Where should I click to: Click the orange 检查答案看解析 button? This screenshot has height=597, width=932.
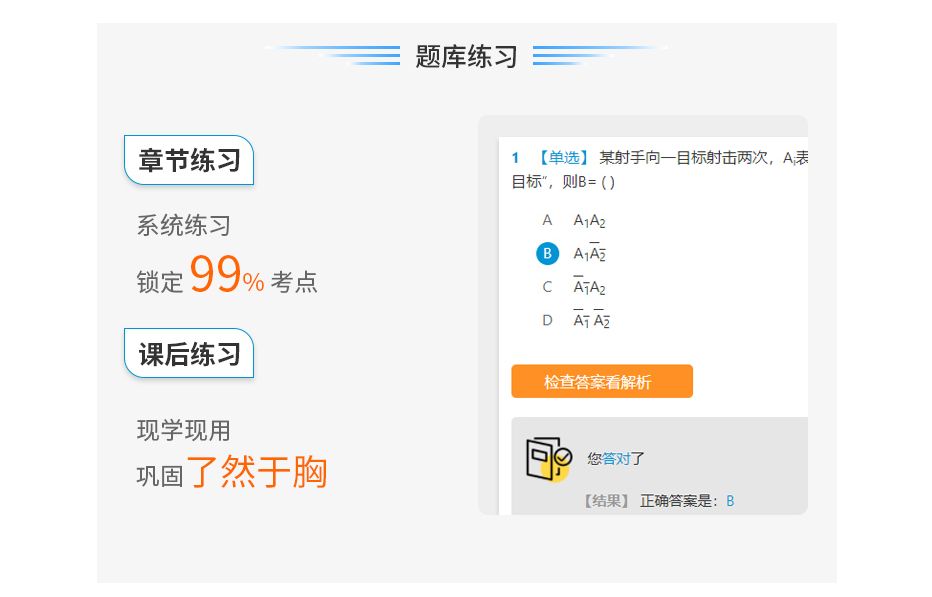(x=602, y=381)
